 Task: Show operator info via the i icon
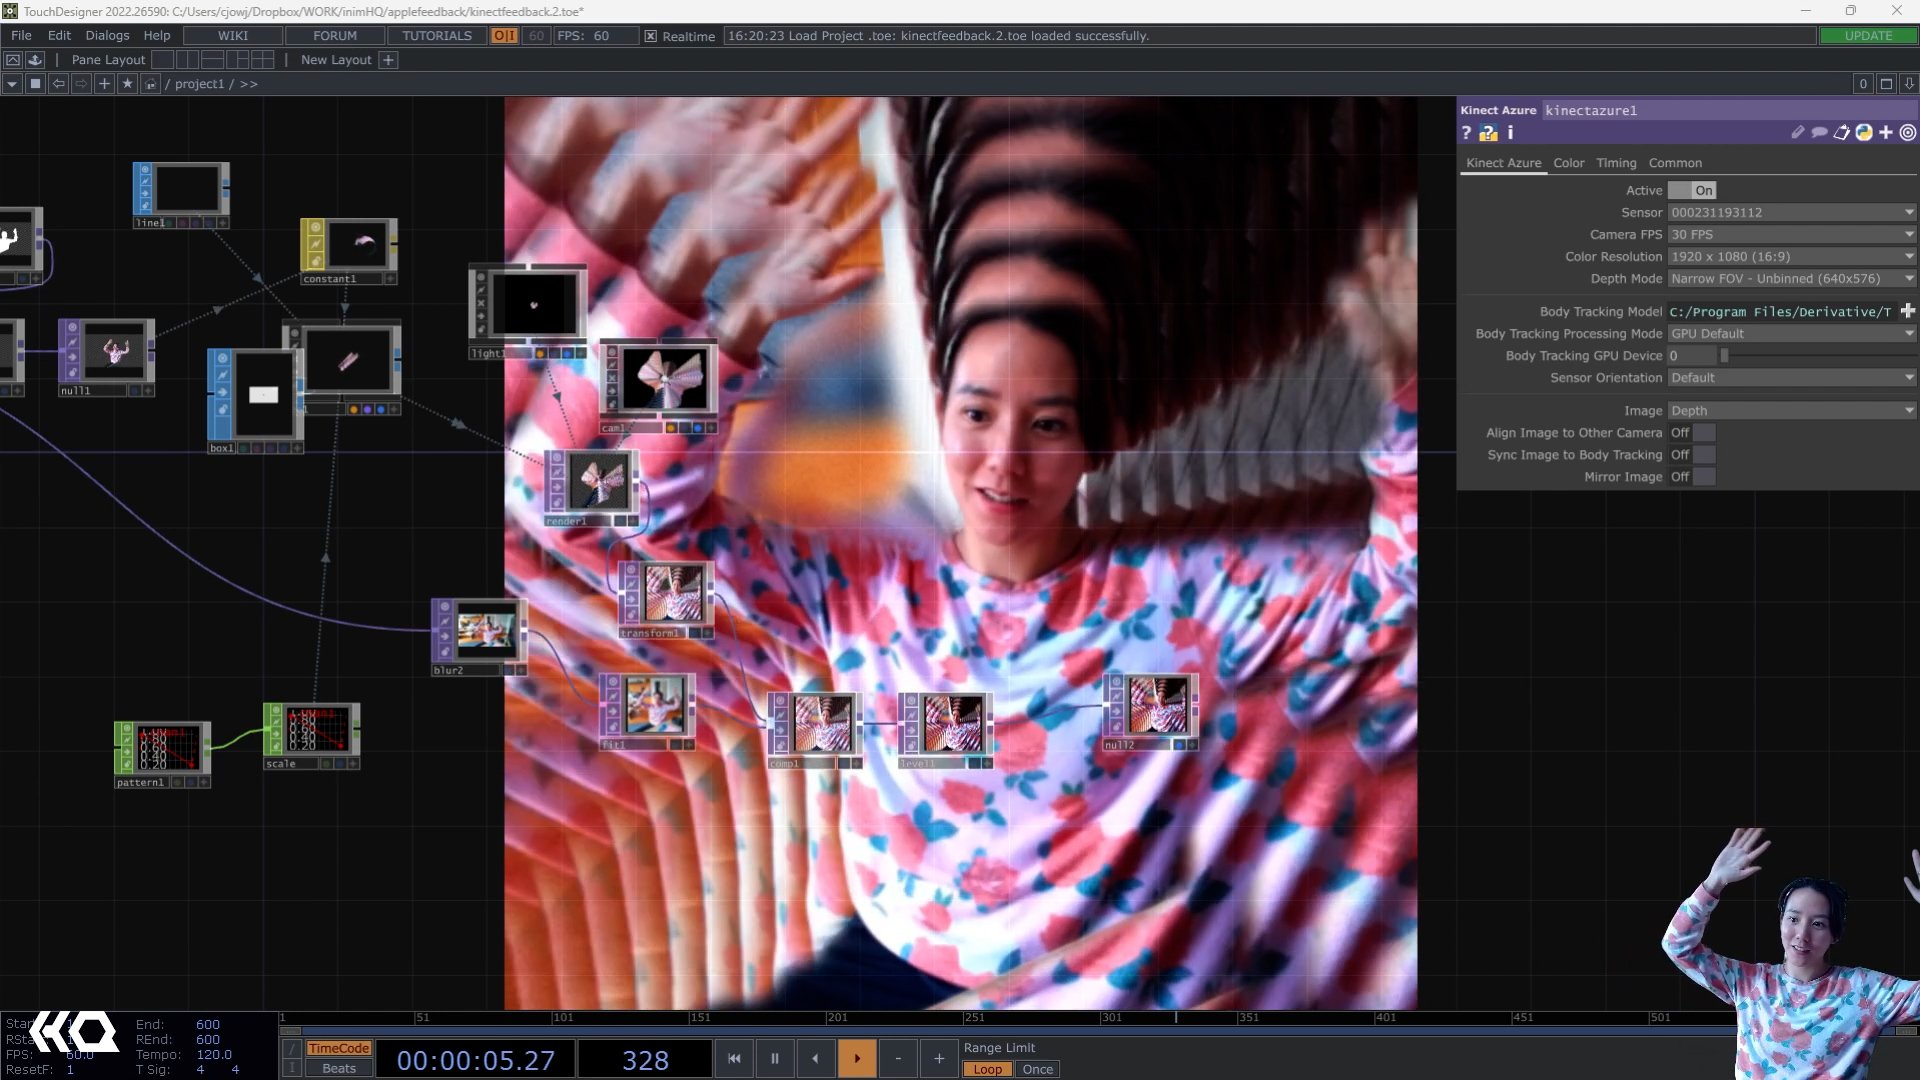tap(1510, 132)
